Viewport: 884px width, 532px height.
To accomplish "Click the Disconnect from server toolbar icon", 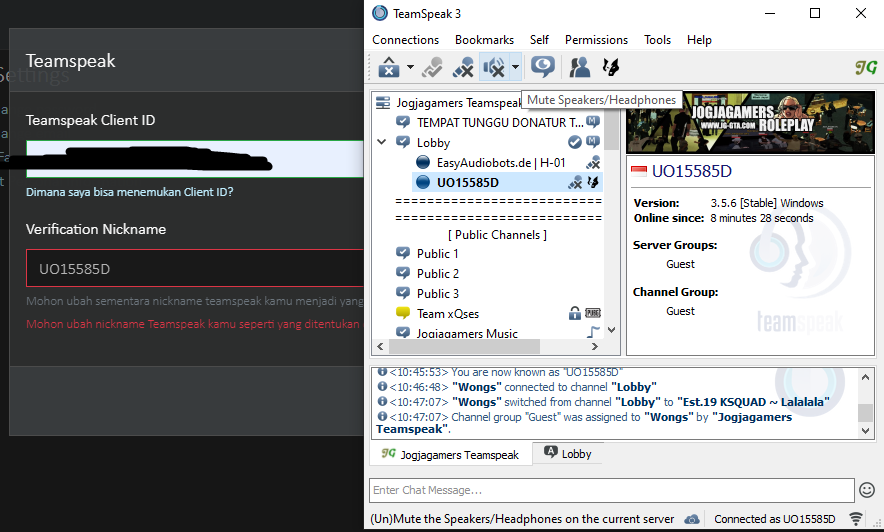I will 388,67.
